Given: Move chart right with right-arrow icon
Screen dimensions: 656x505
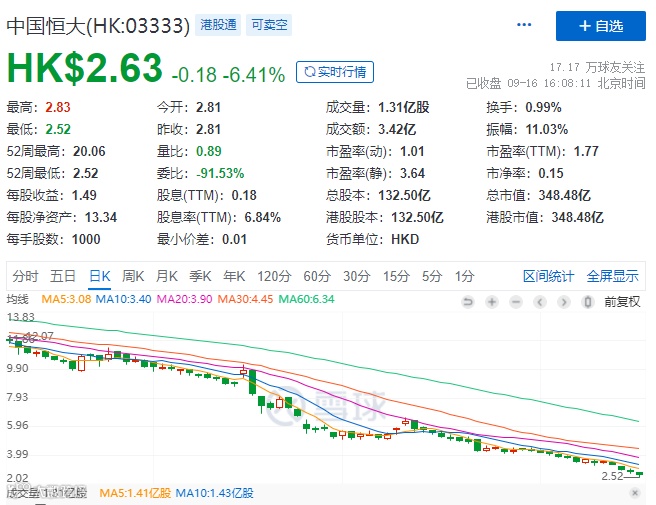Looking at the screenshot, I should pos(564,302).
